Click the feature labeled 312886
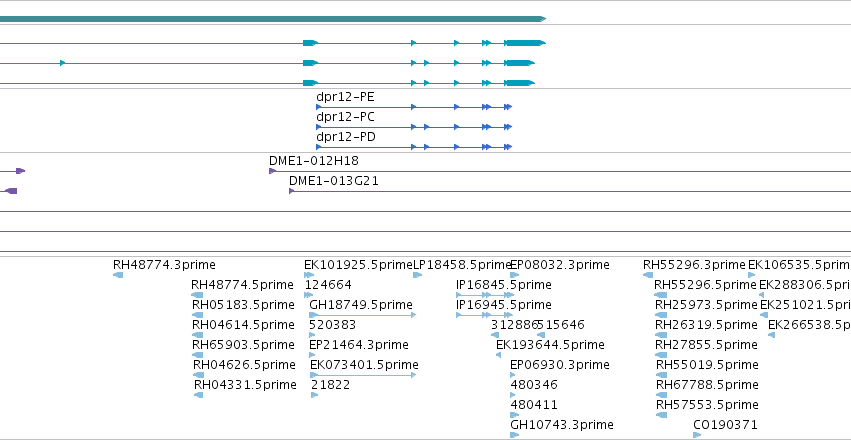The width and height of the screenshot is (851, 440). coord(515,324)
